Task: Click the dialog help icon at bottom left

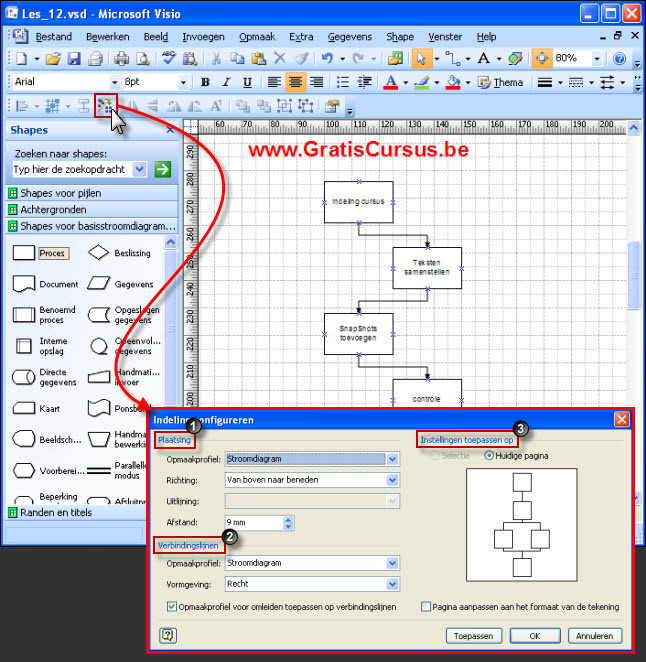Action: coord(168,635)
